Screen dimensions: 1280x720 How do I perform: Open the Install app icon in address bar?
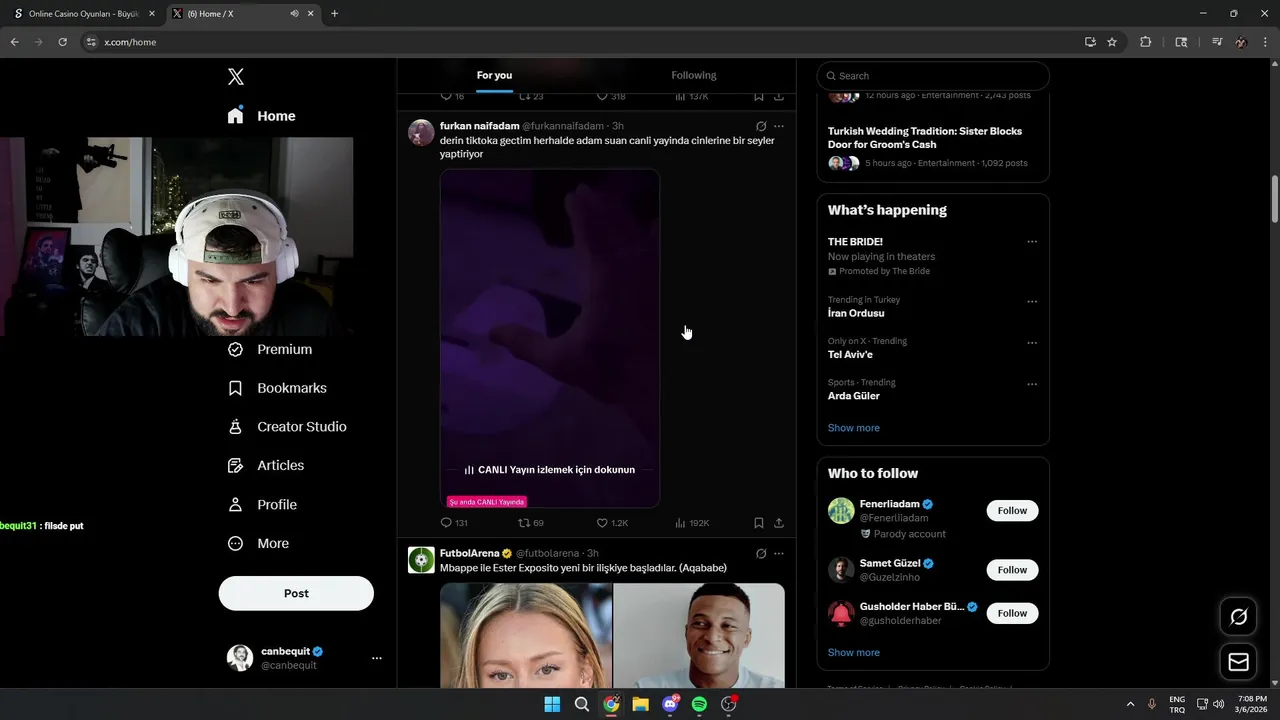point(1090,42)
